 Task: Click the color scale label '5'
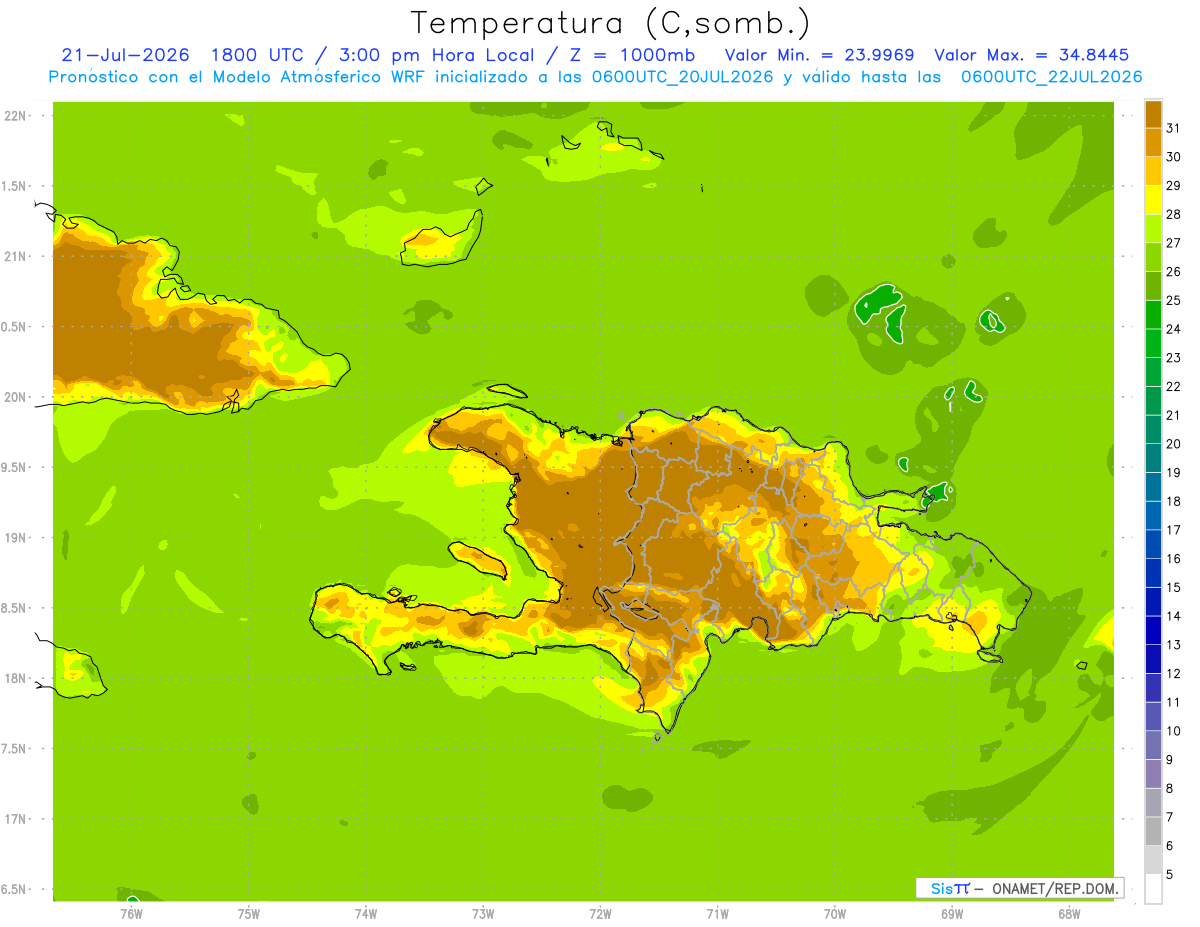pos(1170,875)
